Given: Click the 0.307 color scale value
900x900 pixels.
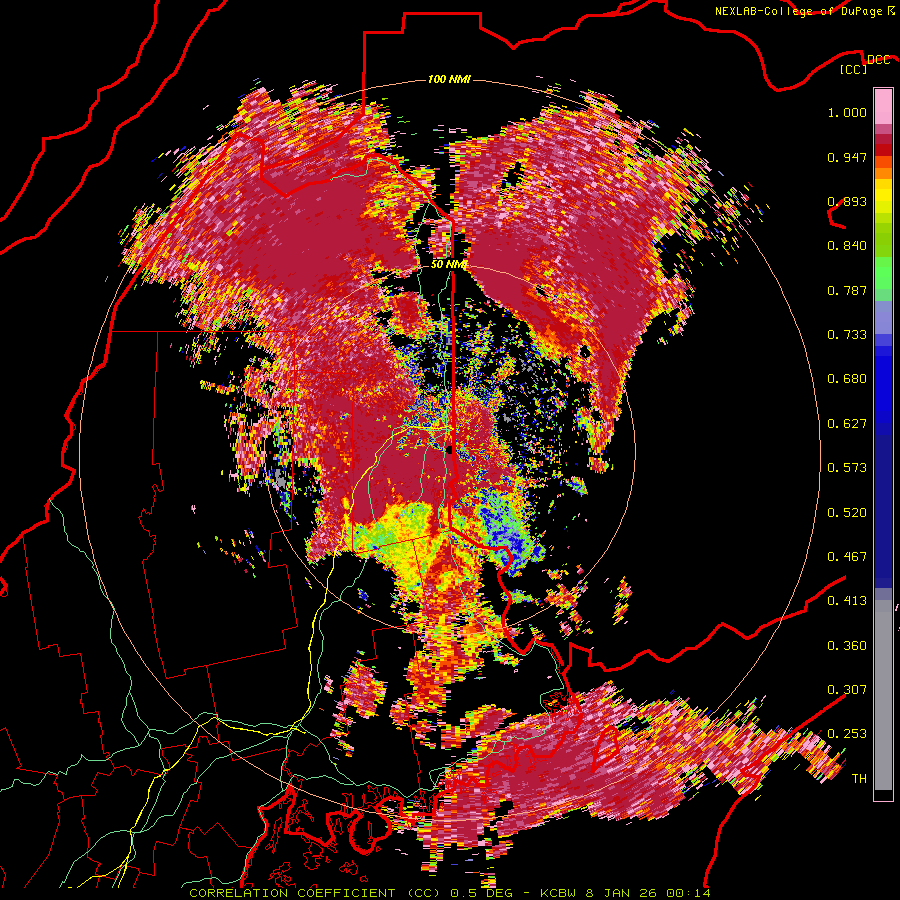Looking at the screenshot, I should tap(847, 689).
